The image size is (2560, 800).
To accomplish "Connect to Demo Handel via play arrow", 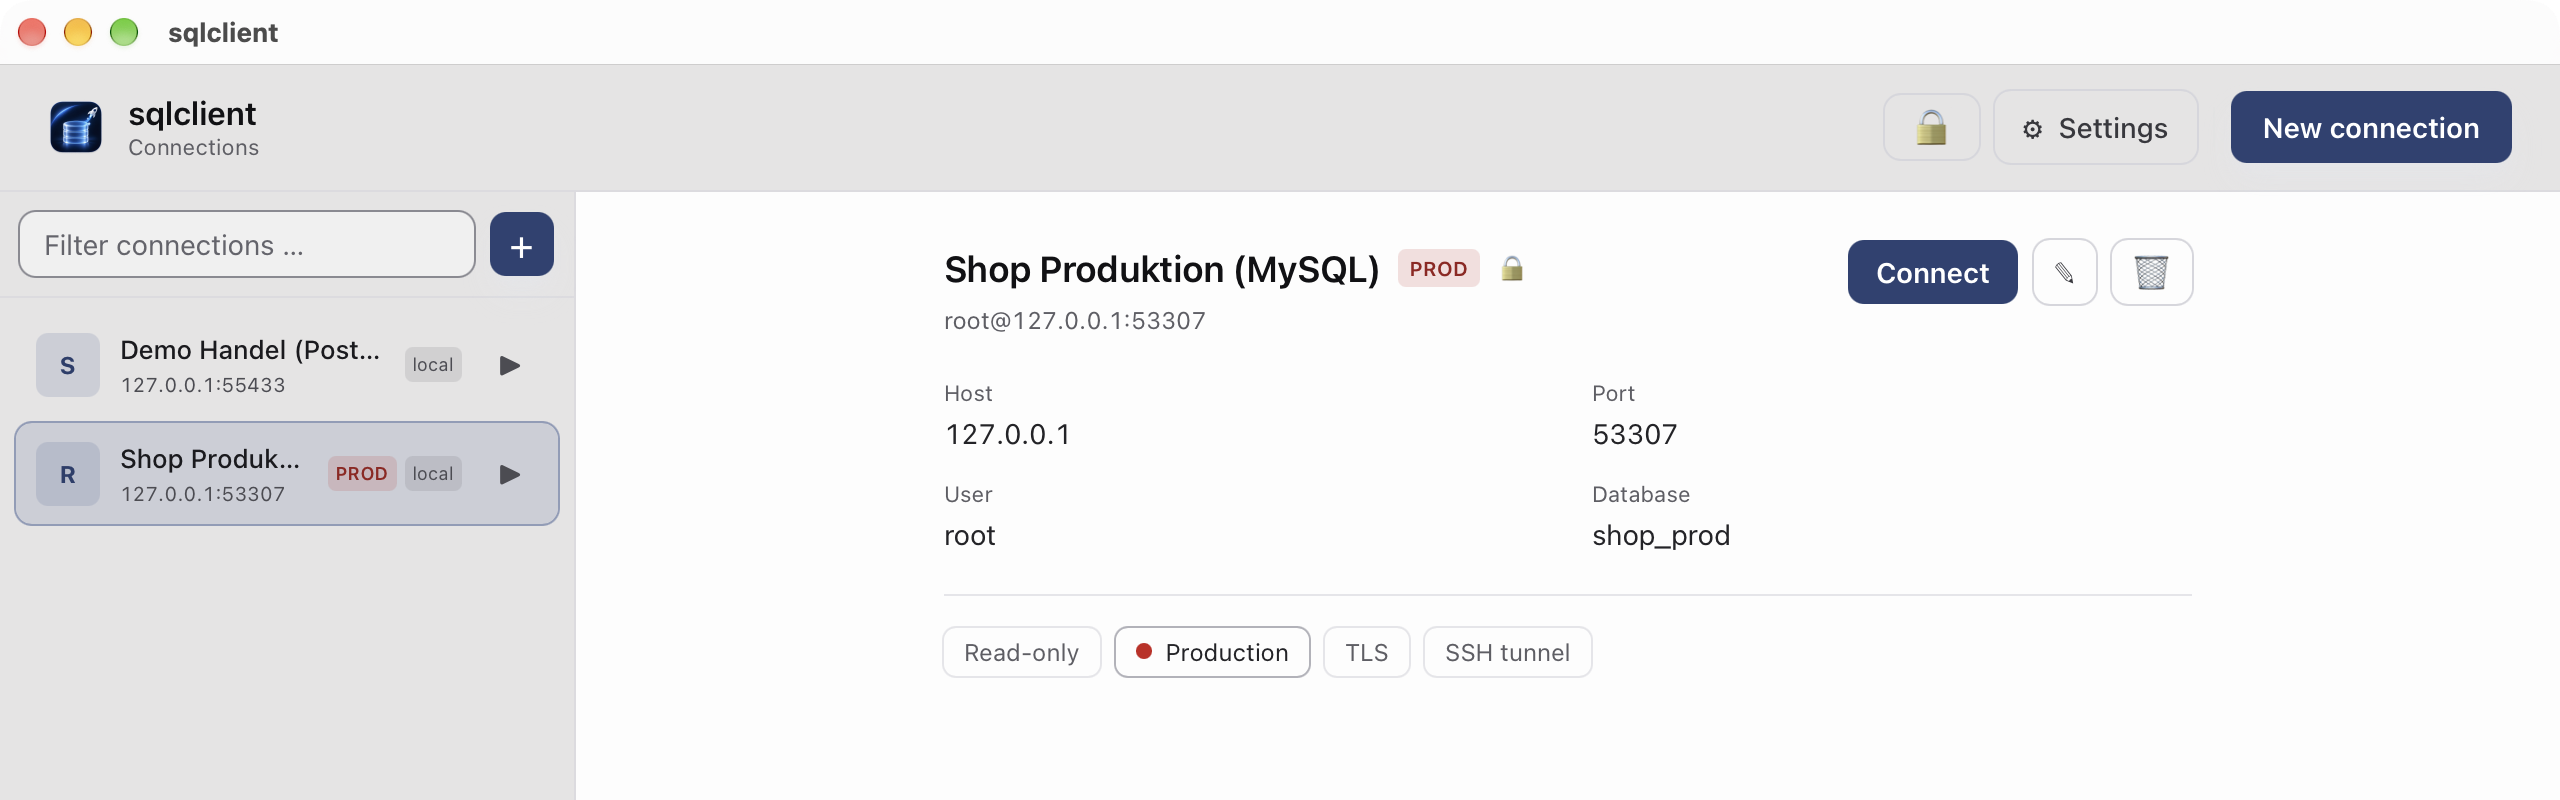I will point(510,365).
